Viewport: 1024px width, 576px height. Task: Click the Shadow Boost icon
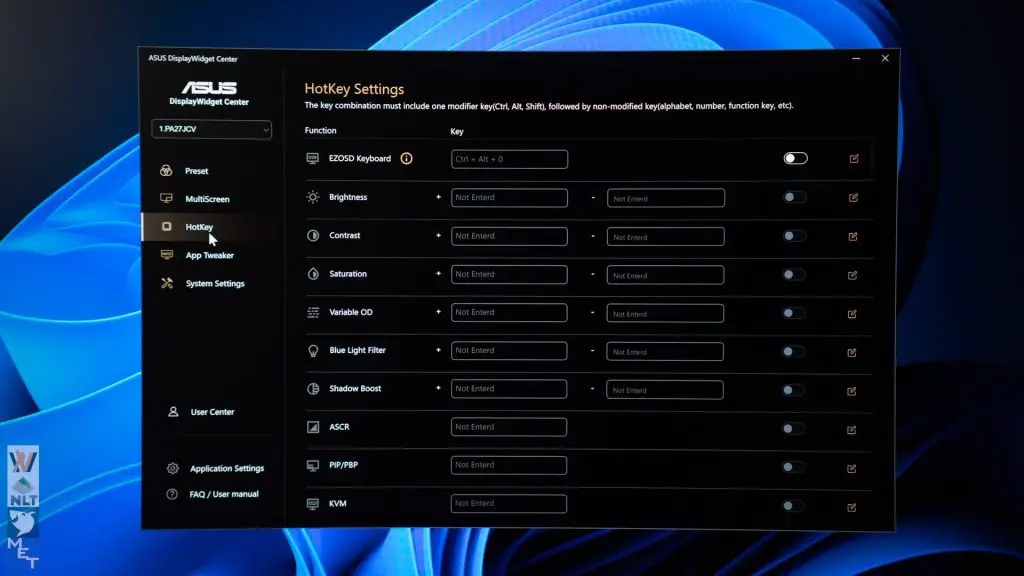(313, 389)
